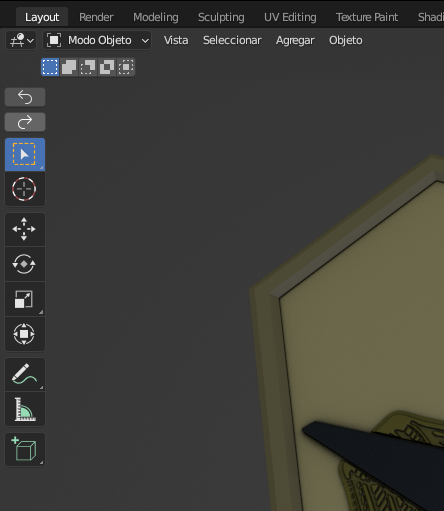Select the Scale tool
Image resolution: width=444 pixels, height=511 pixels.
point(25,299)
